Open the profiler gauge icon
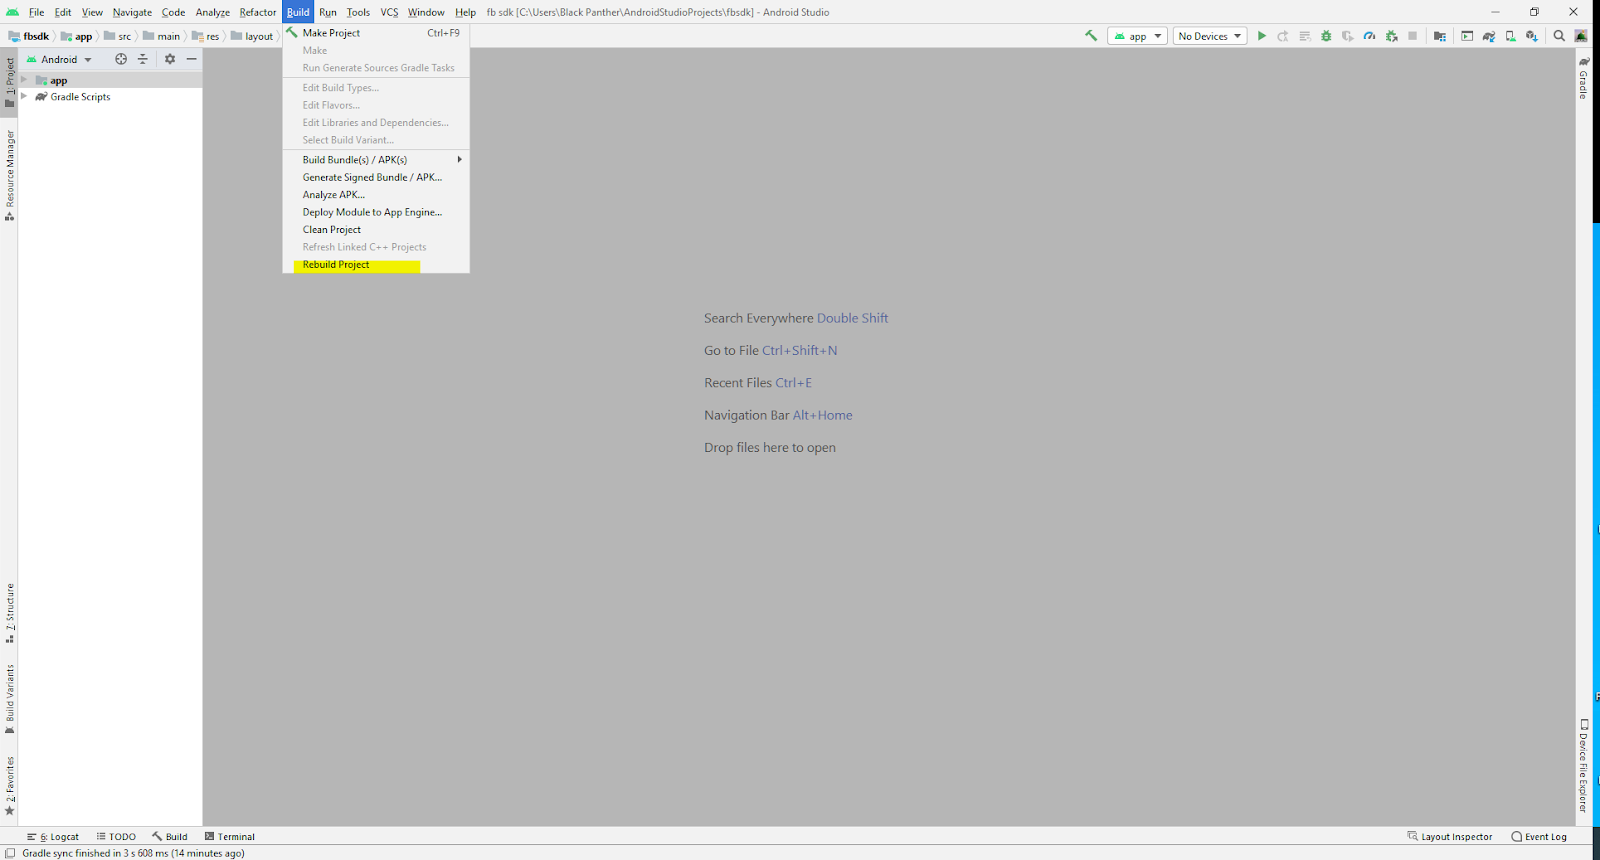 pos(1369,36)
